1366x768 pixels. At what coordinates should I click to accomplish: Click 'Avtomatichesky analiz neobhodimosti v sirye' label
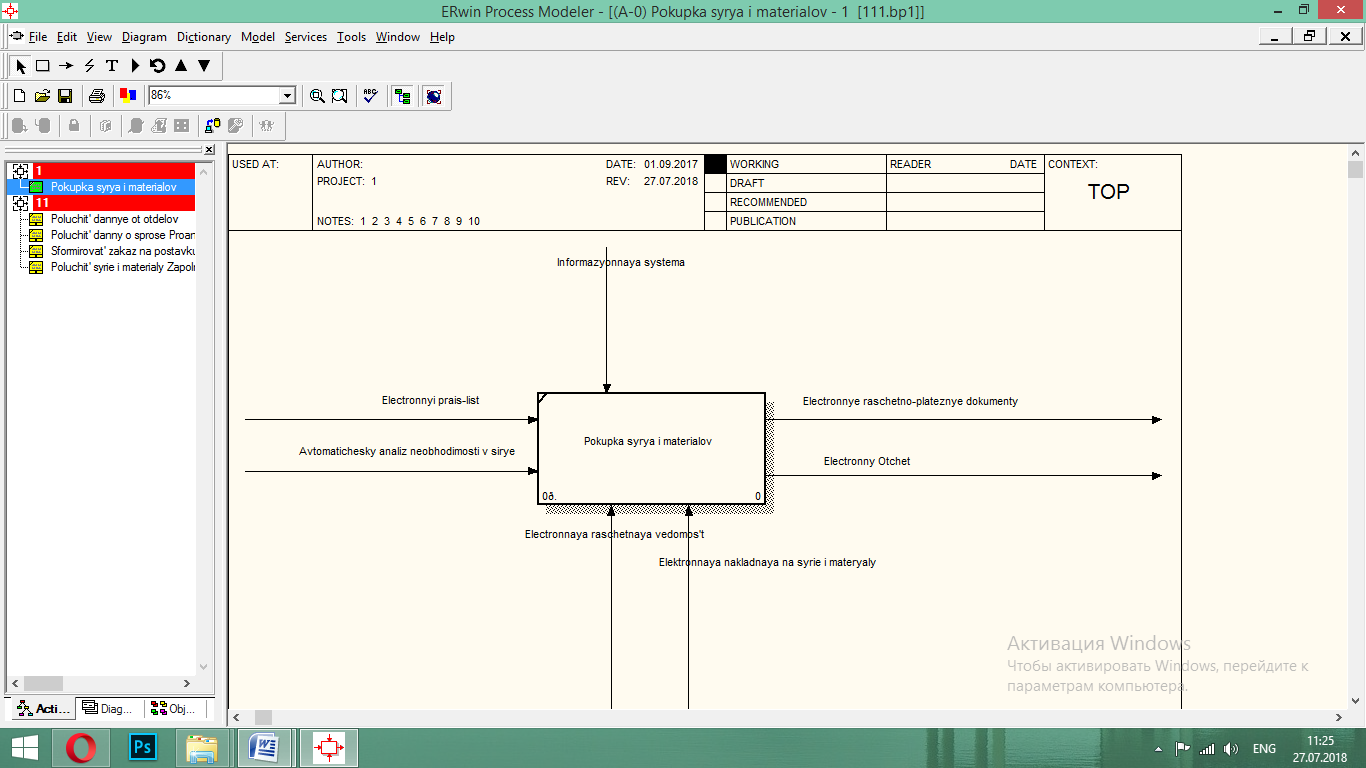click(x=407, y=451)
